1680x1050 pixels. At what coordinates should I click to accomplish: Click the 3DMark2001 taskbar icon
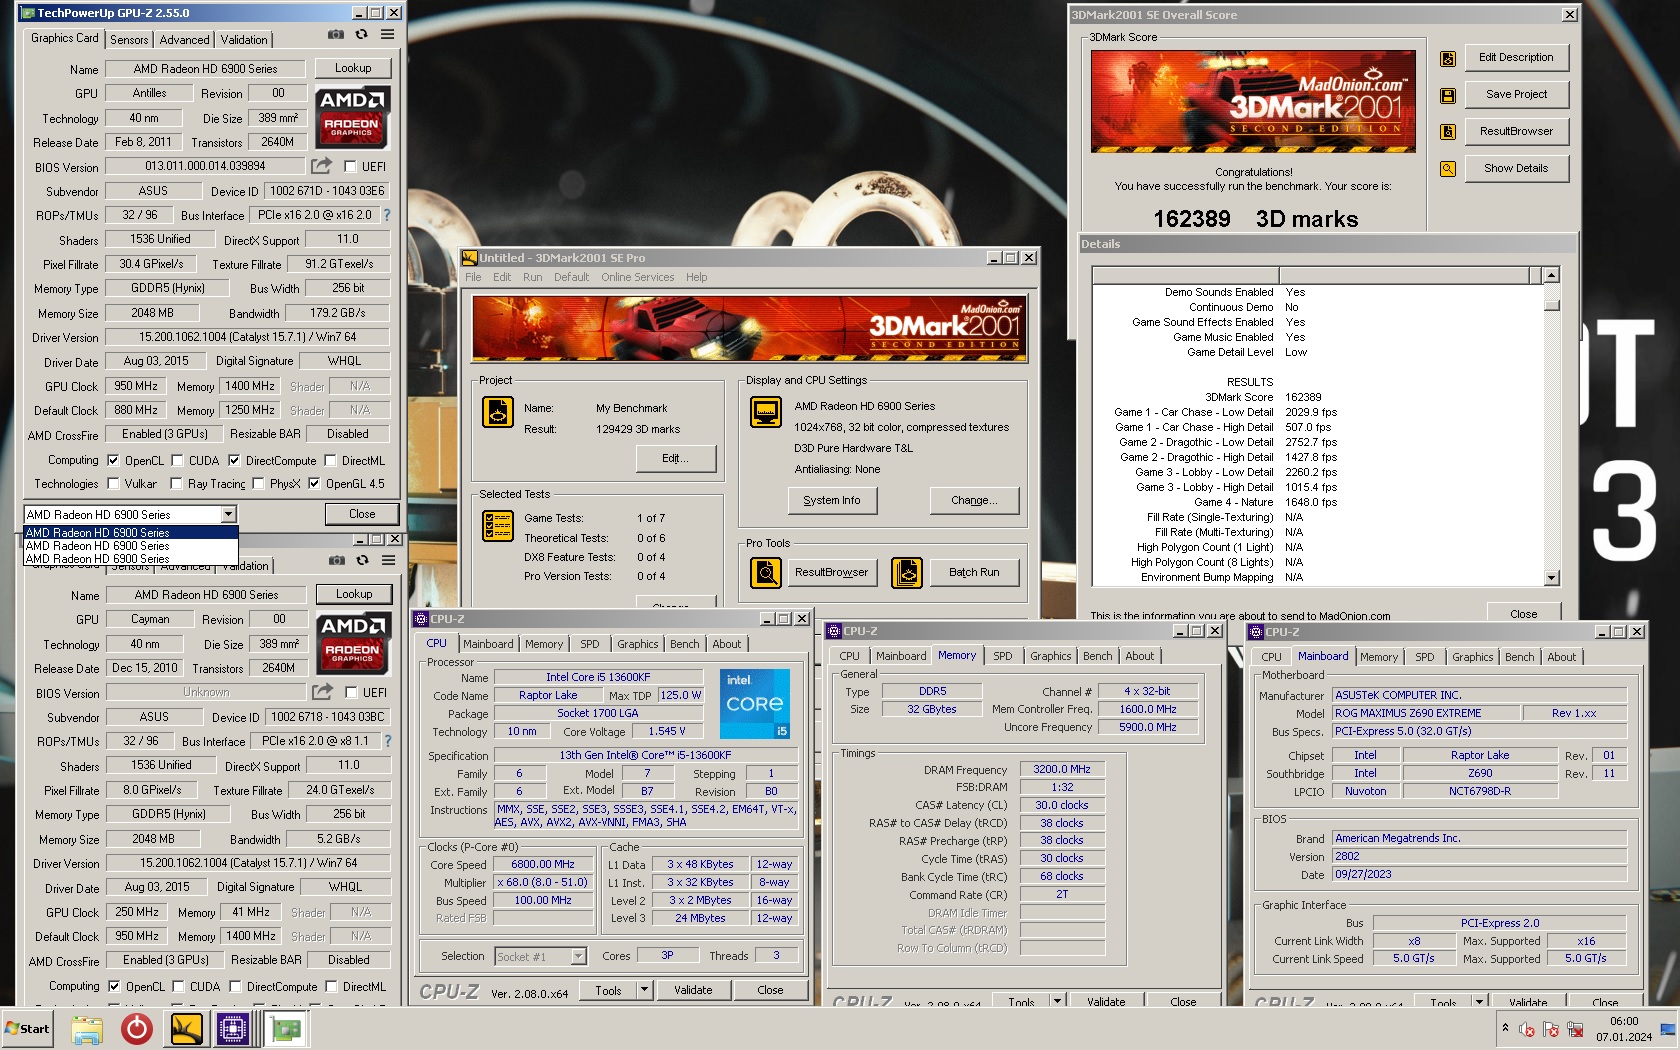coord(186,1029)
